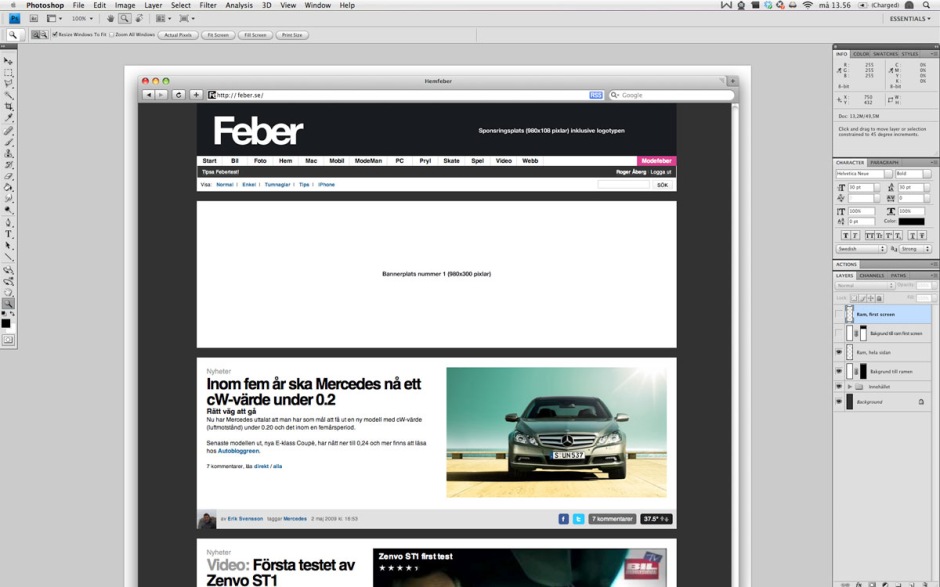The height and width of the screenshot is (587, 940).
Task: Switch to the Swatches tab
Action: pyautogui.click(x=885, y=54)
